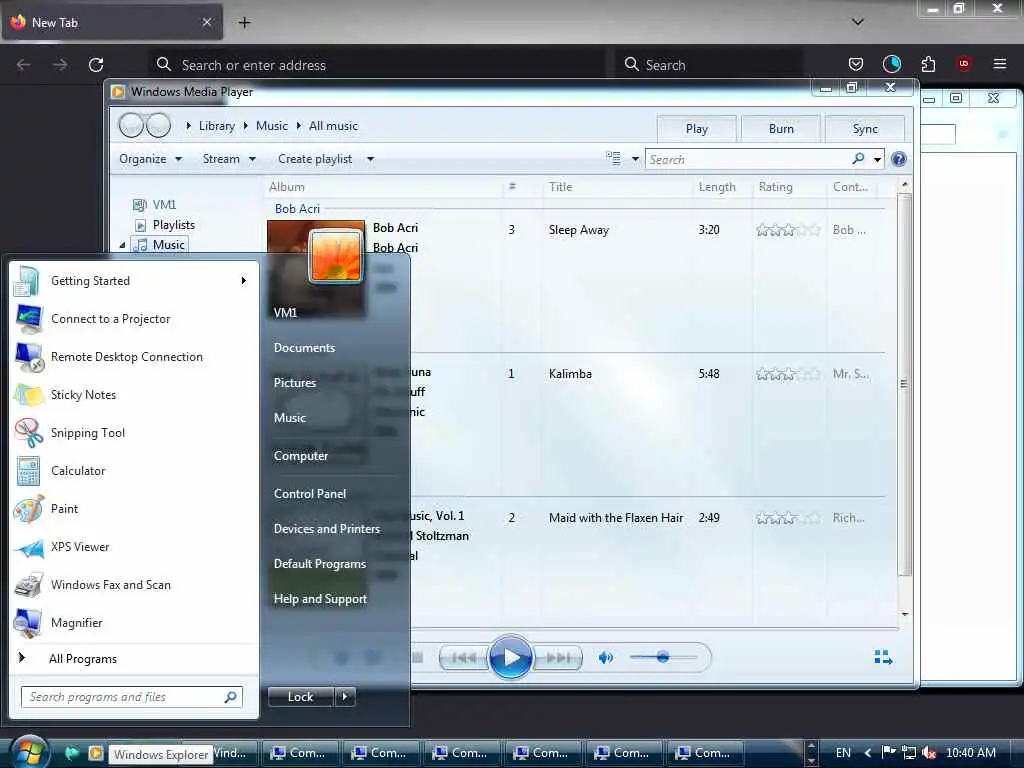
Task: Open Windows Media Player taskbar icon
Action: [95, 753]
